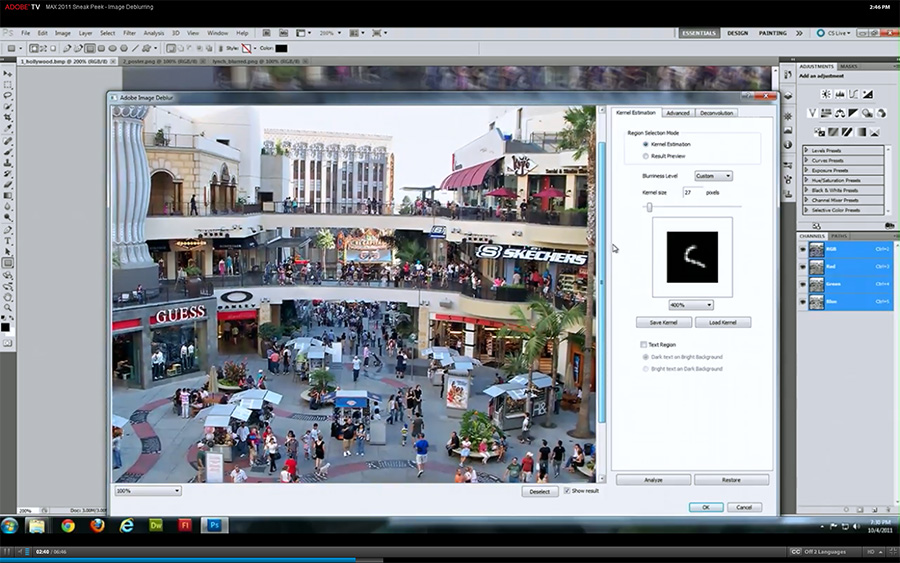Image resolution: width=900 pixels, height=563 pixels.
Task: Hide the RGB channel visibility eye
Action: pos(802,250)
